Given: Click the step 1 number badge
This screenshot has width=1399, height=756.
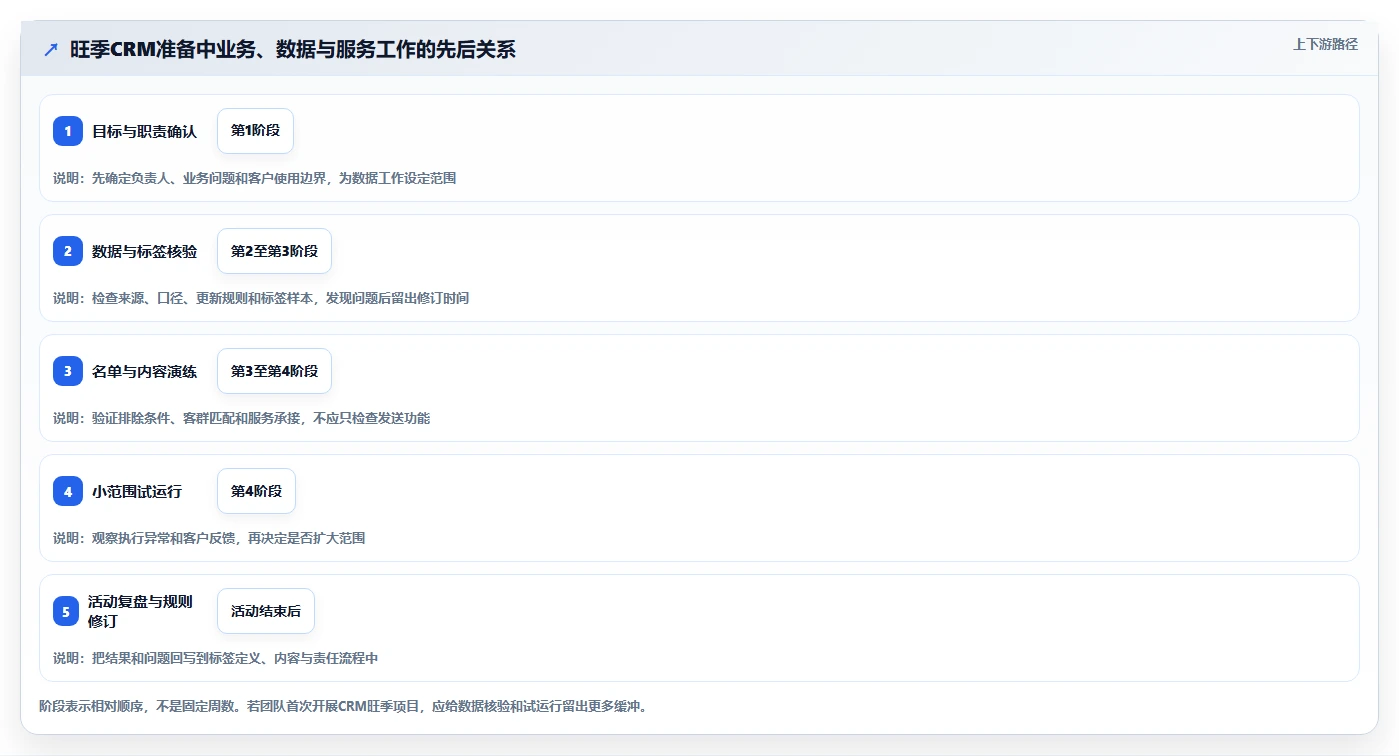Looking at the screenshot, I should point(68,131).
